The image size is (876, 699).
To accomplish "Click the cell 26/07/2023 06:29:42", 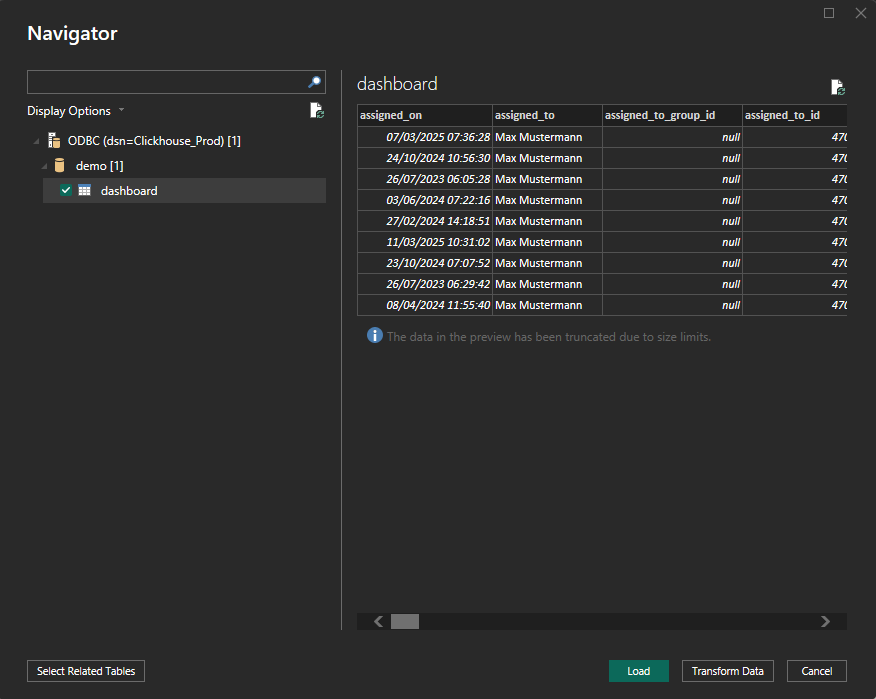I will (425, 284).
